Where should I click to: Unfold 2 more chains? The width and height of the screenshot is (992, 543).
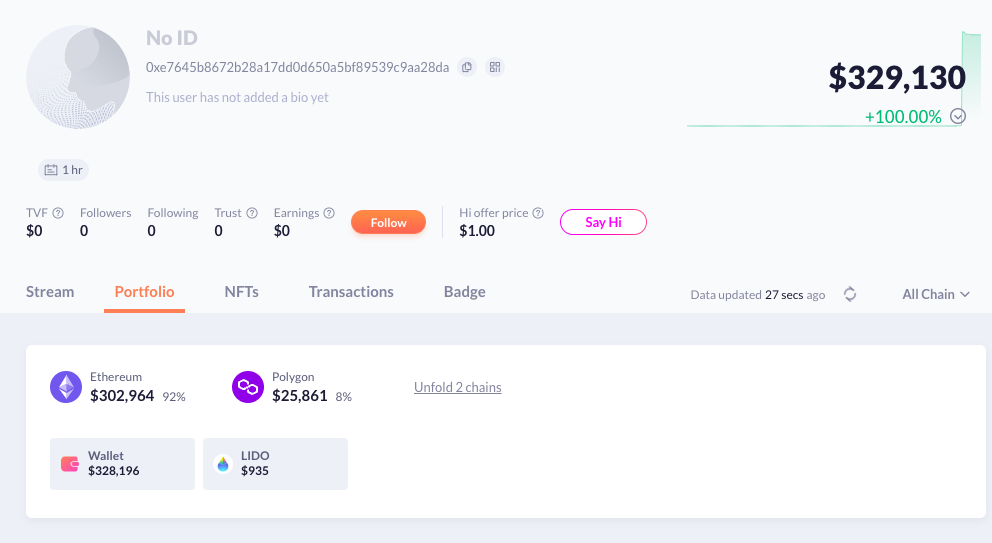click(458, 387)
